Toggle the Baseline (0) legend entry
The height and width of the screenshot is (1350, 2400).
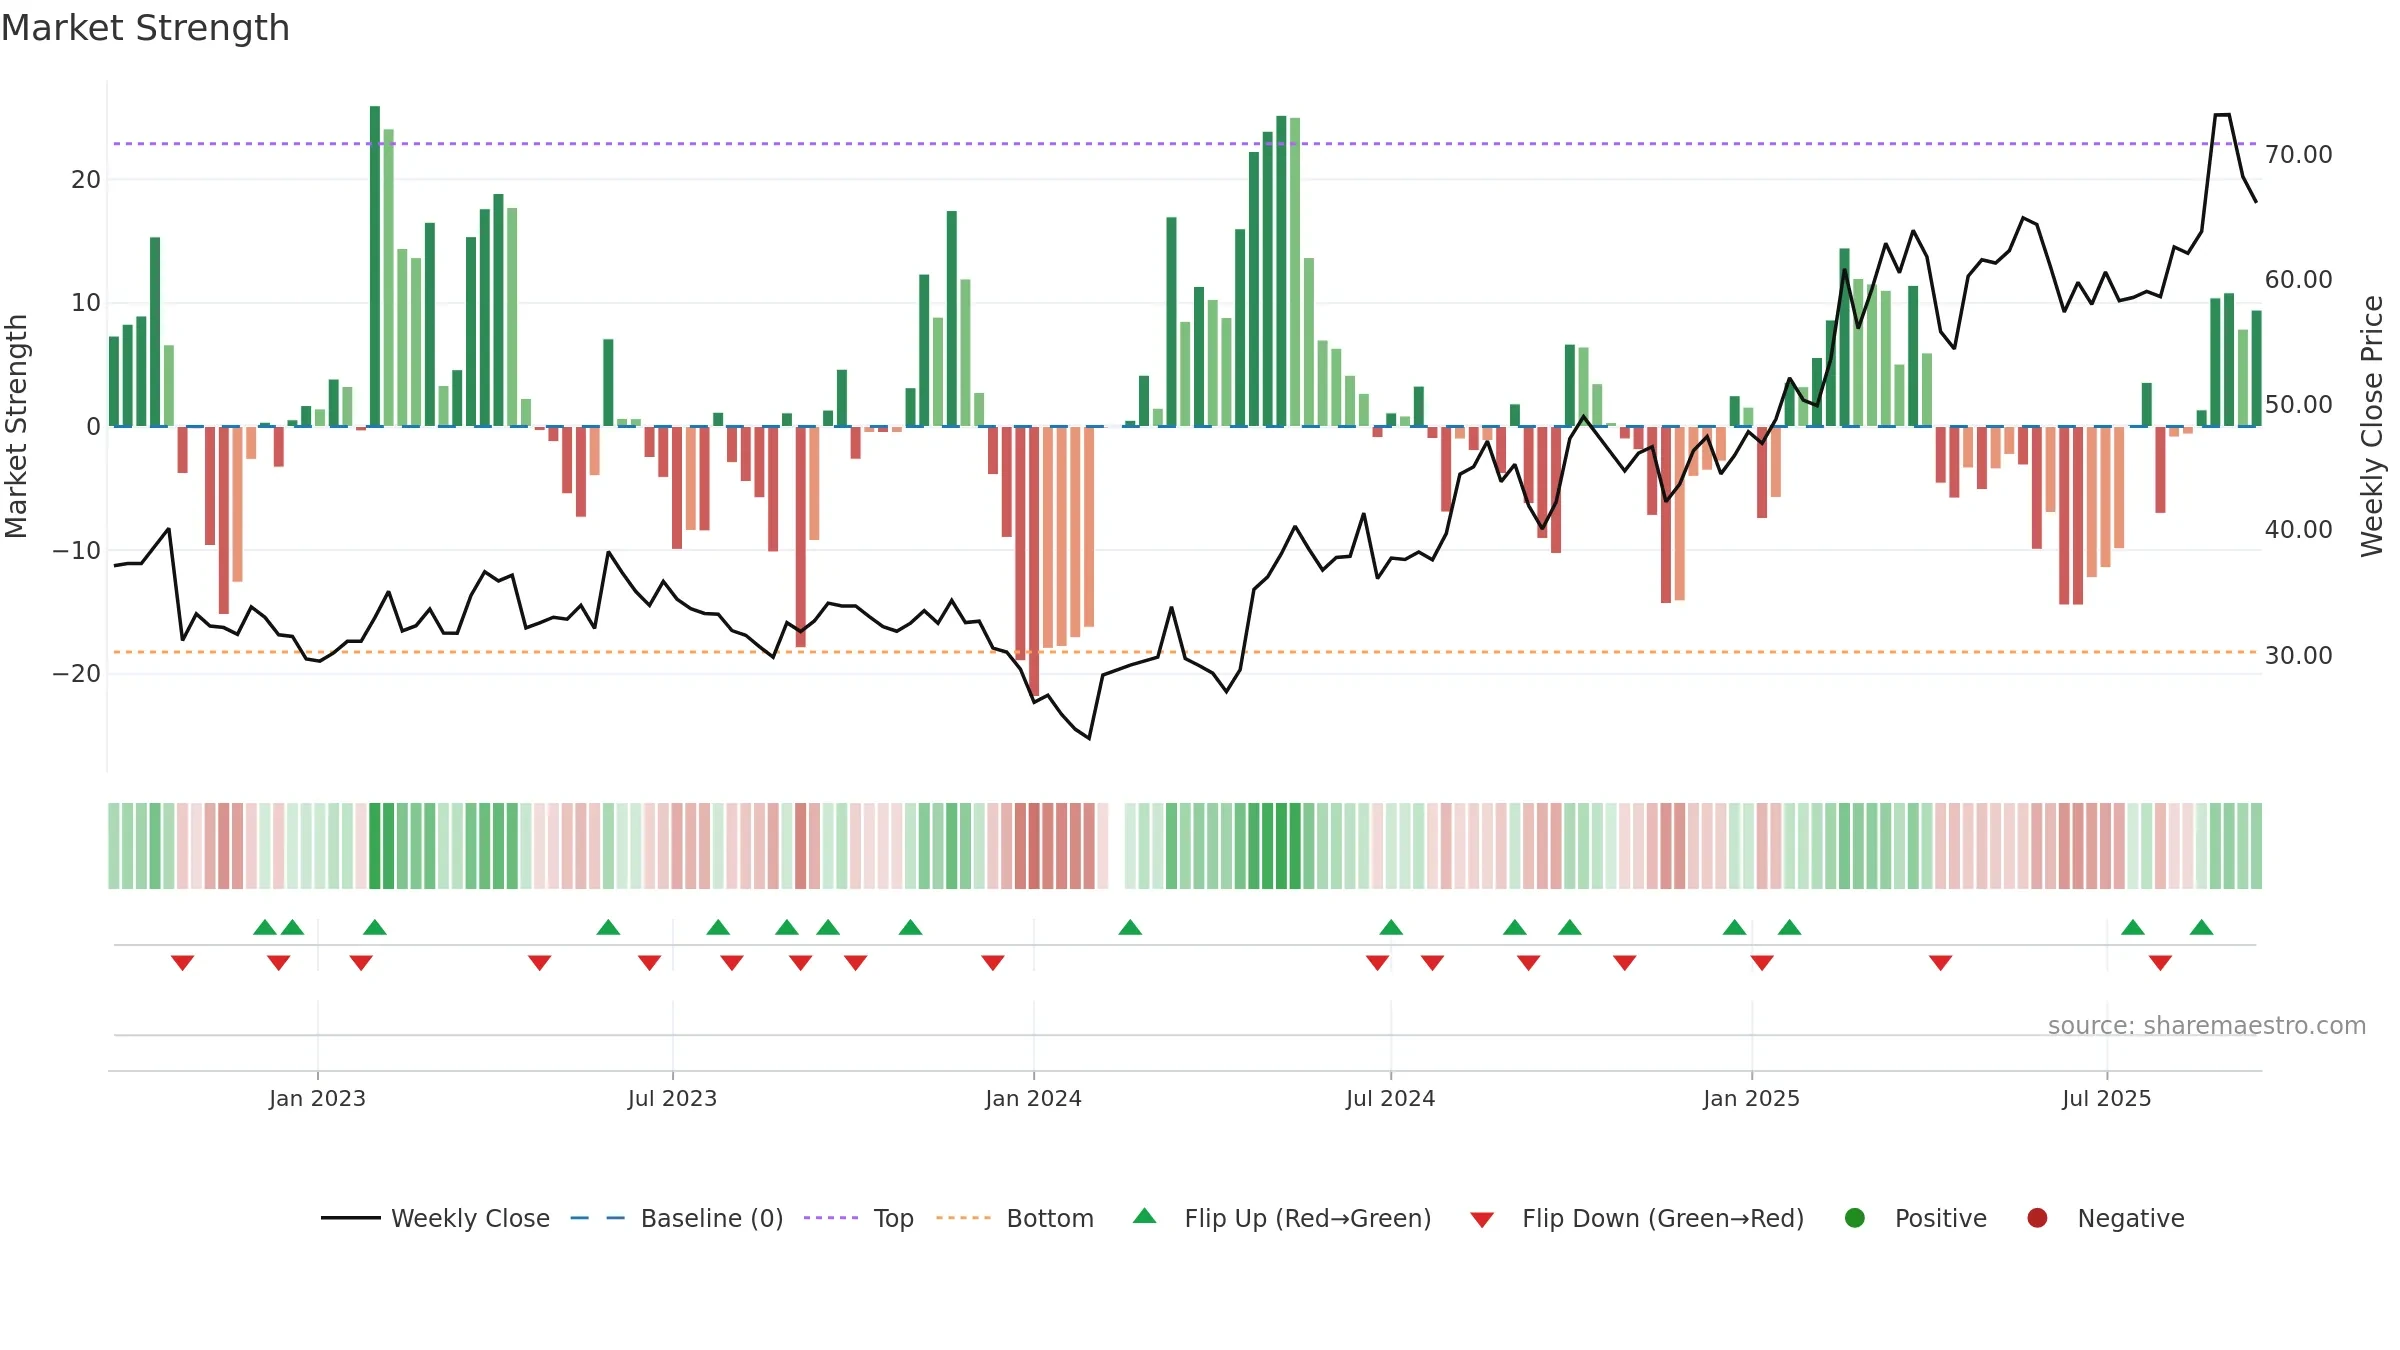click(677, 1218)
